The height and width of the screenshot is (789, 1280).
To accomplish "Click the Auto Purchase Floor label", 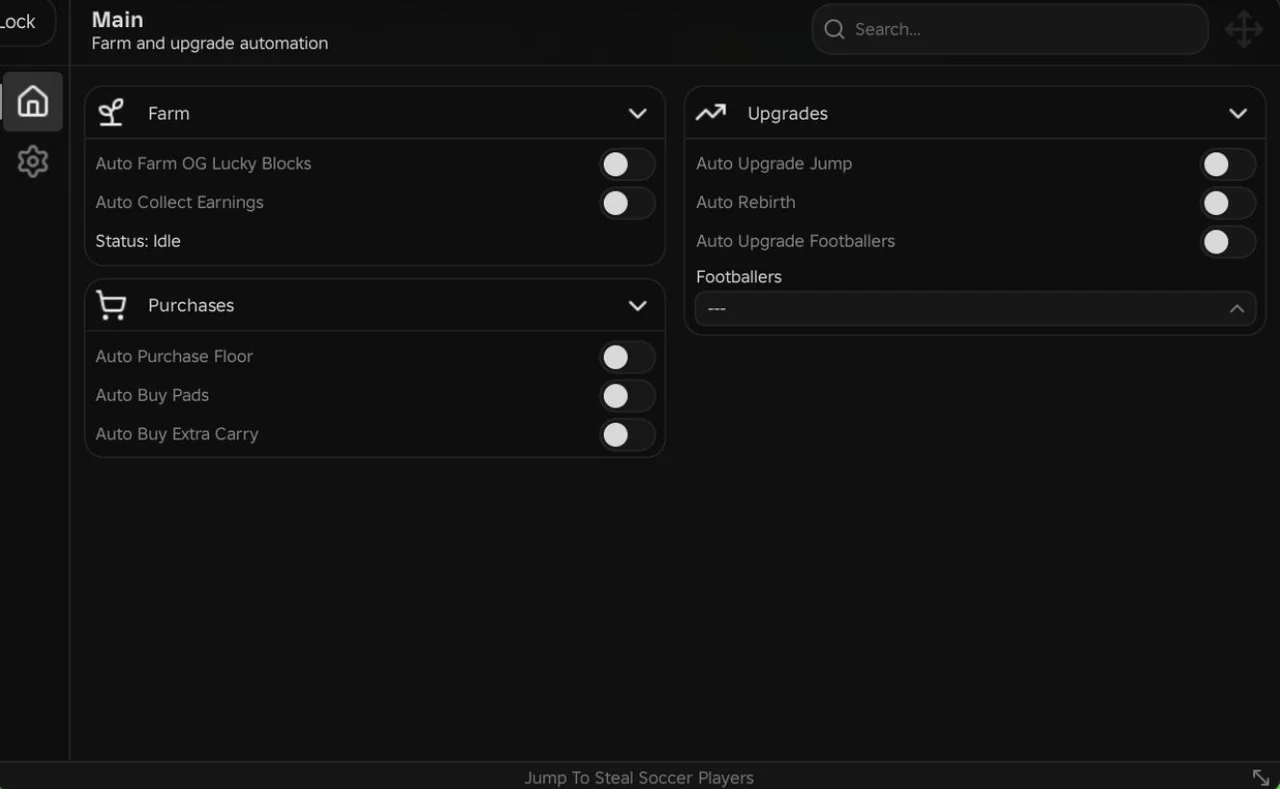I will pos(174,356).
